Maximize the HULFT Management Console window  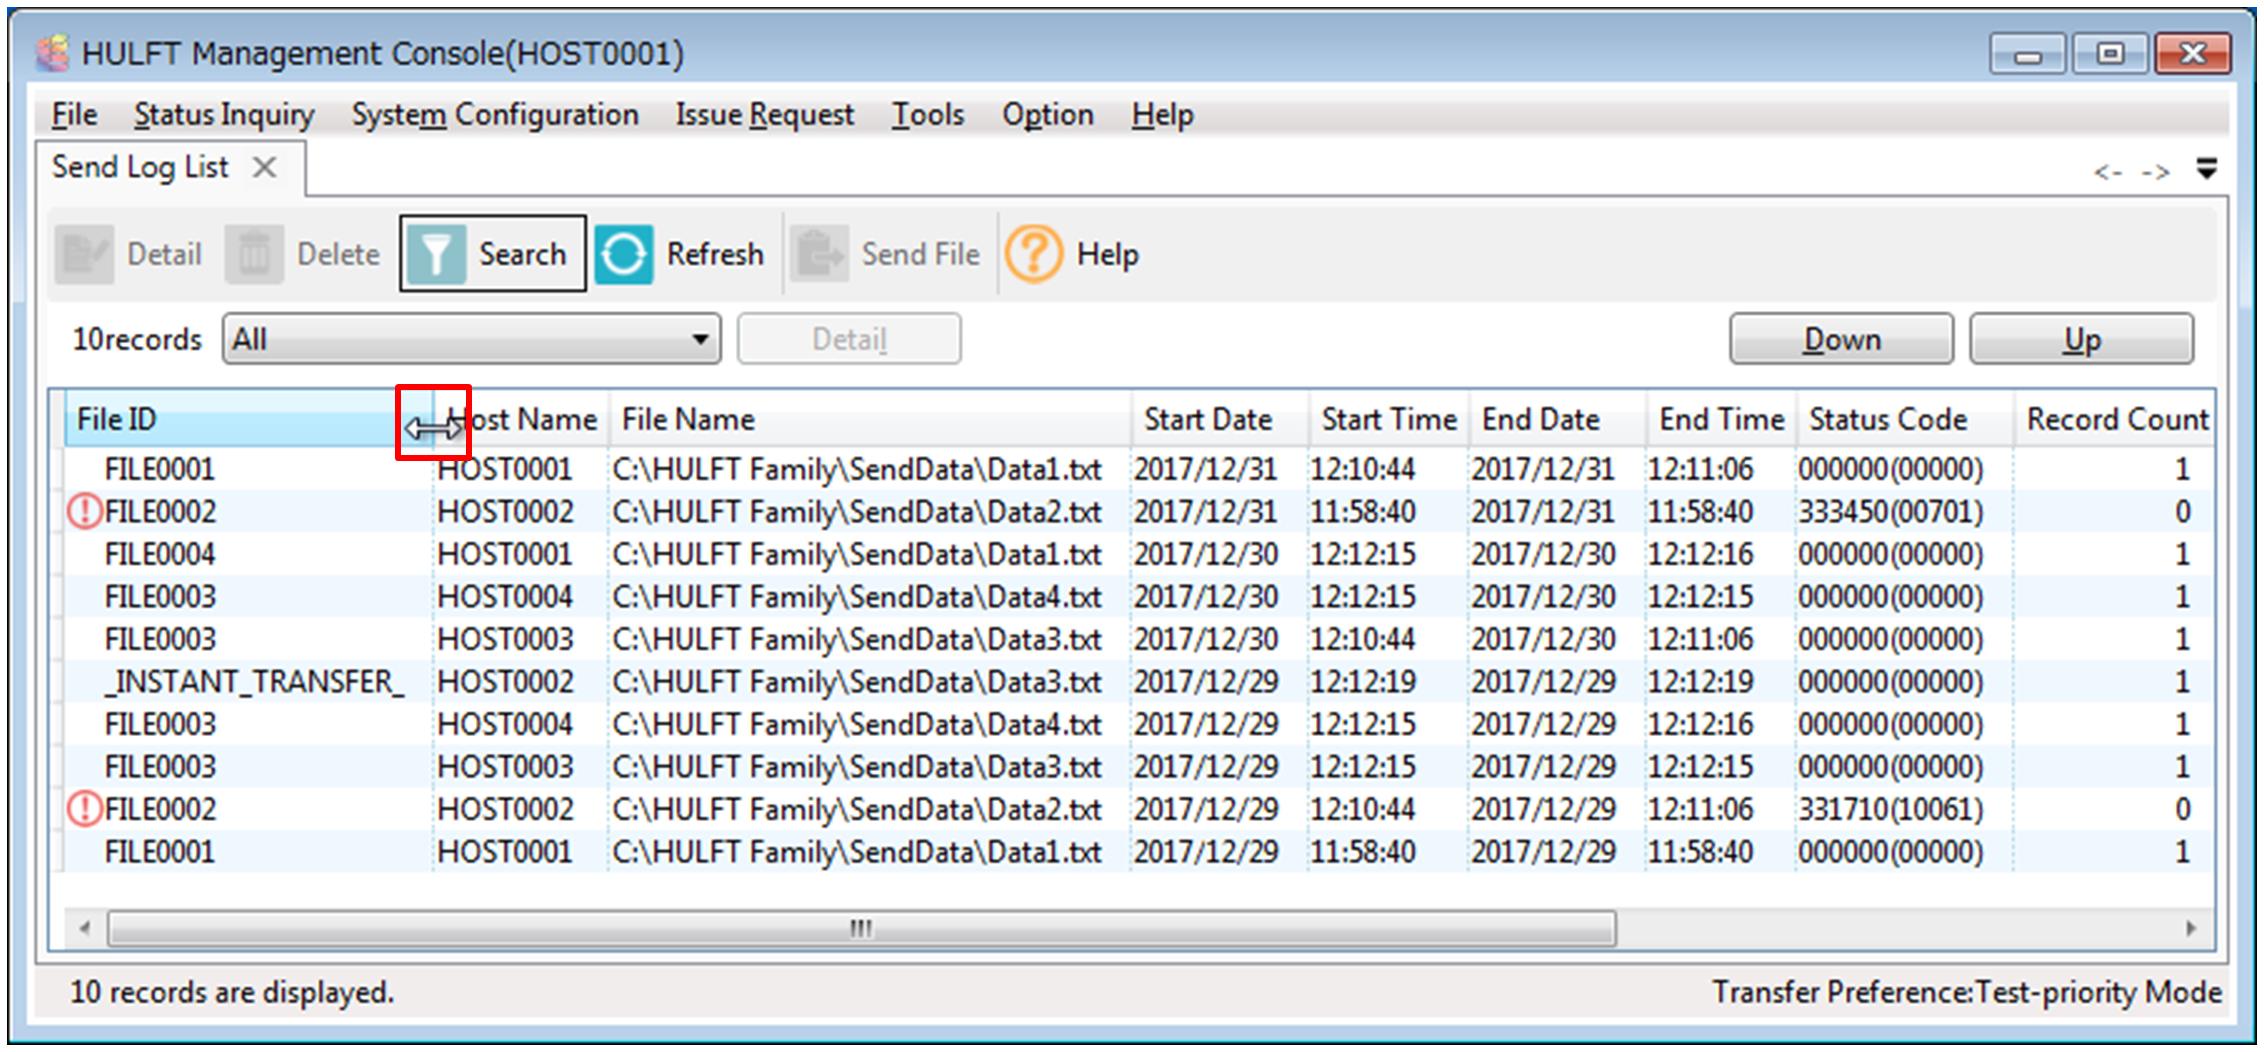(2110, 55)
